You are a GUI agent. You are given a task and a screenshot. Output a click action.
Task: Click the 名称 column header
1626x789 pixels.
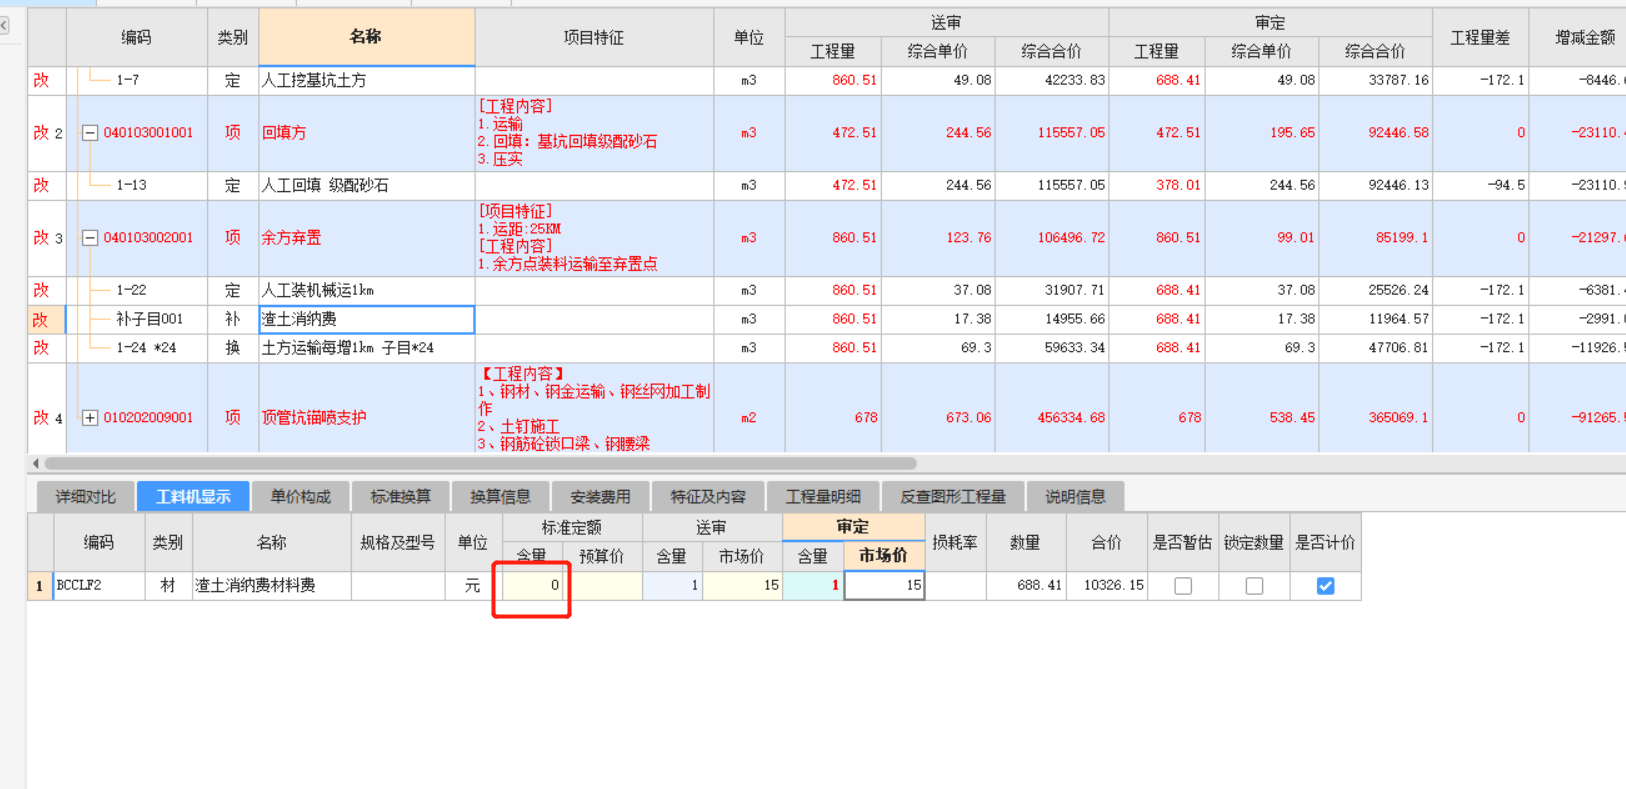(366, 37)
